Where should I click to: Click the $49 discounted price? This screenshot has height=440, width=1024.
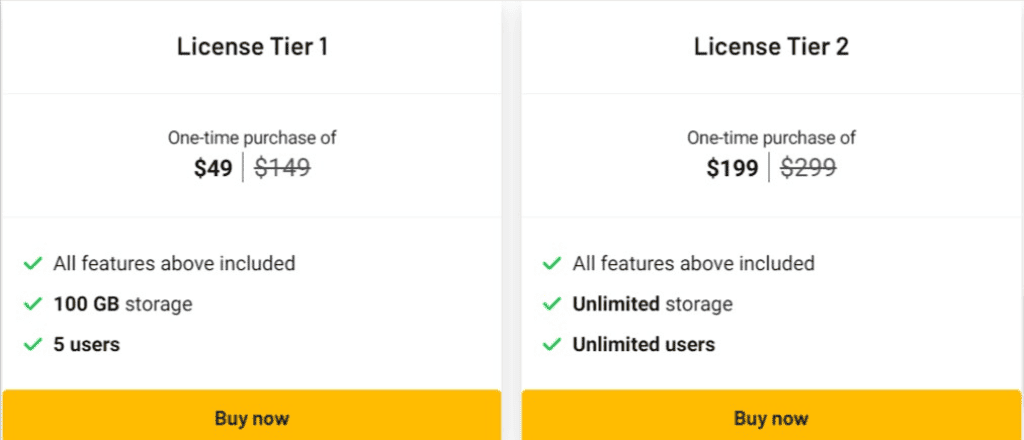(213, 168)
